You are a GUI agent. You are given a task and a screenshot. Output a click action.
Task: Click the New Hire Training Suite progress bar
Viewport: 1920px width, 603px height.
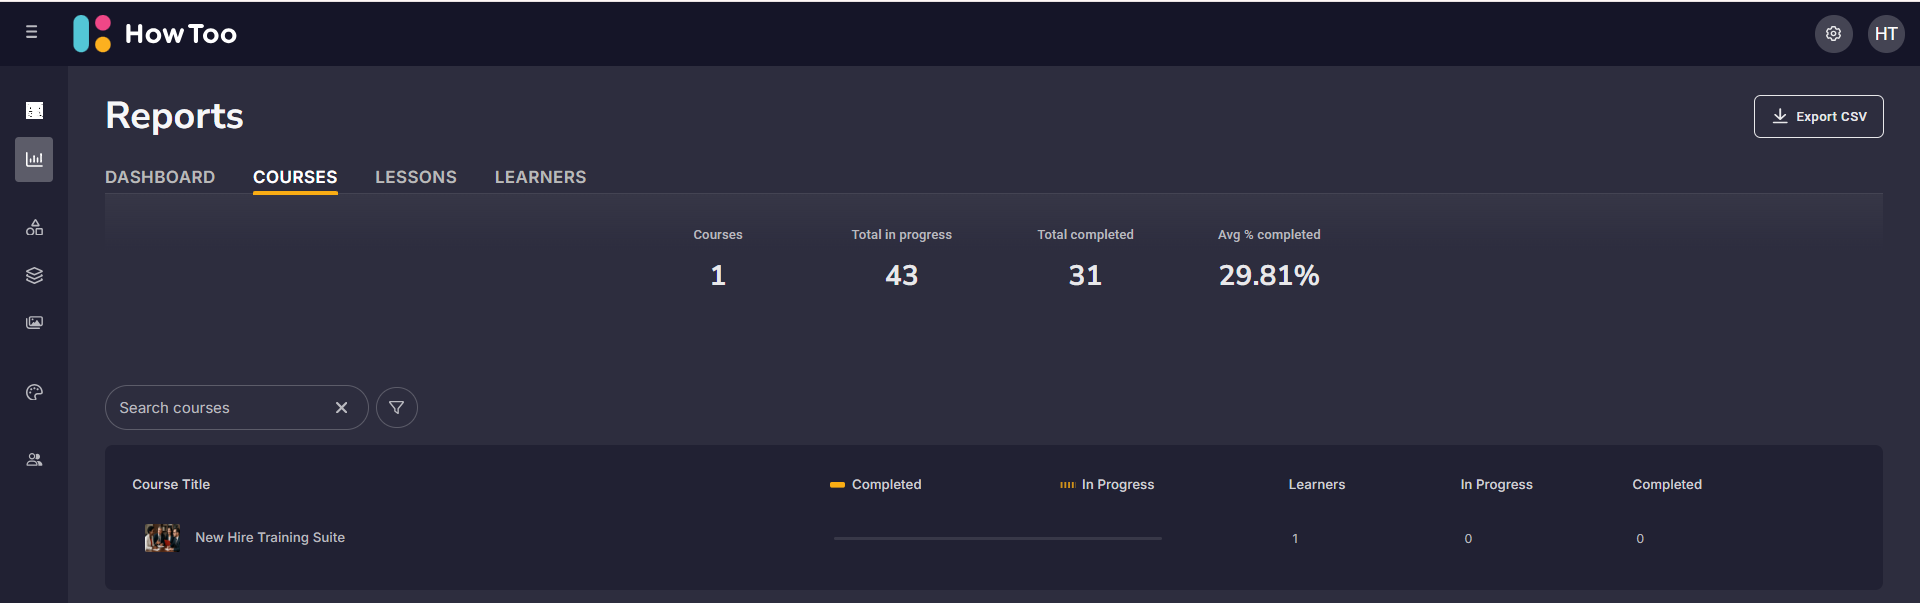[997, 538]
